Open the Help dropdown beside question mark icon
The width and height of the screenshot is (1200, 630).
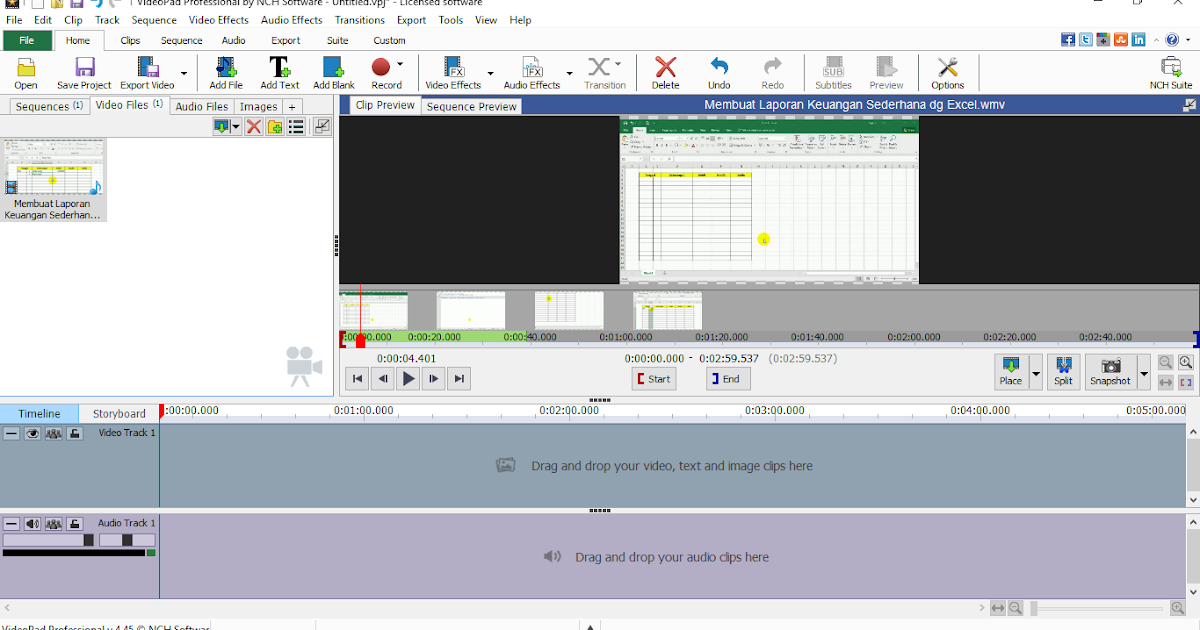pos(1186,41)
